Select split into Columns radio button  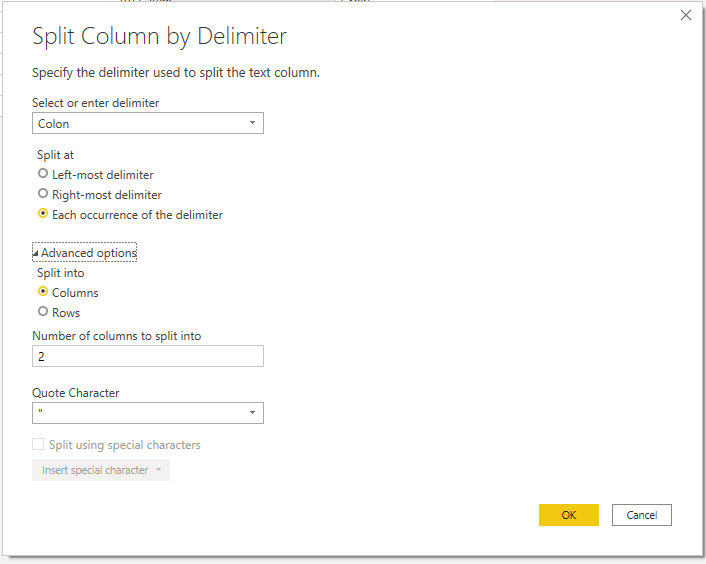pos(43,292)
